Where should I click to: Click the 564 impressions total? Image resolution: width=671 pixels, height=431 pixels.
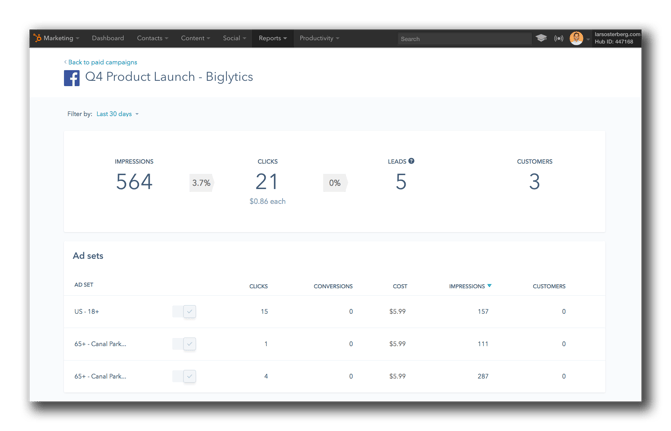pos(134,182)
